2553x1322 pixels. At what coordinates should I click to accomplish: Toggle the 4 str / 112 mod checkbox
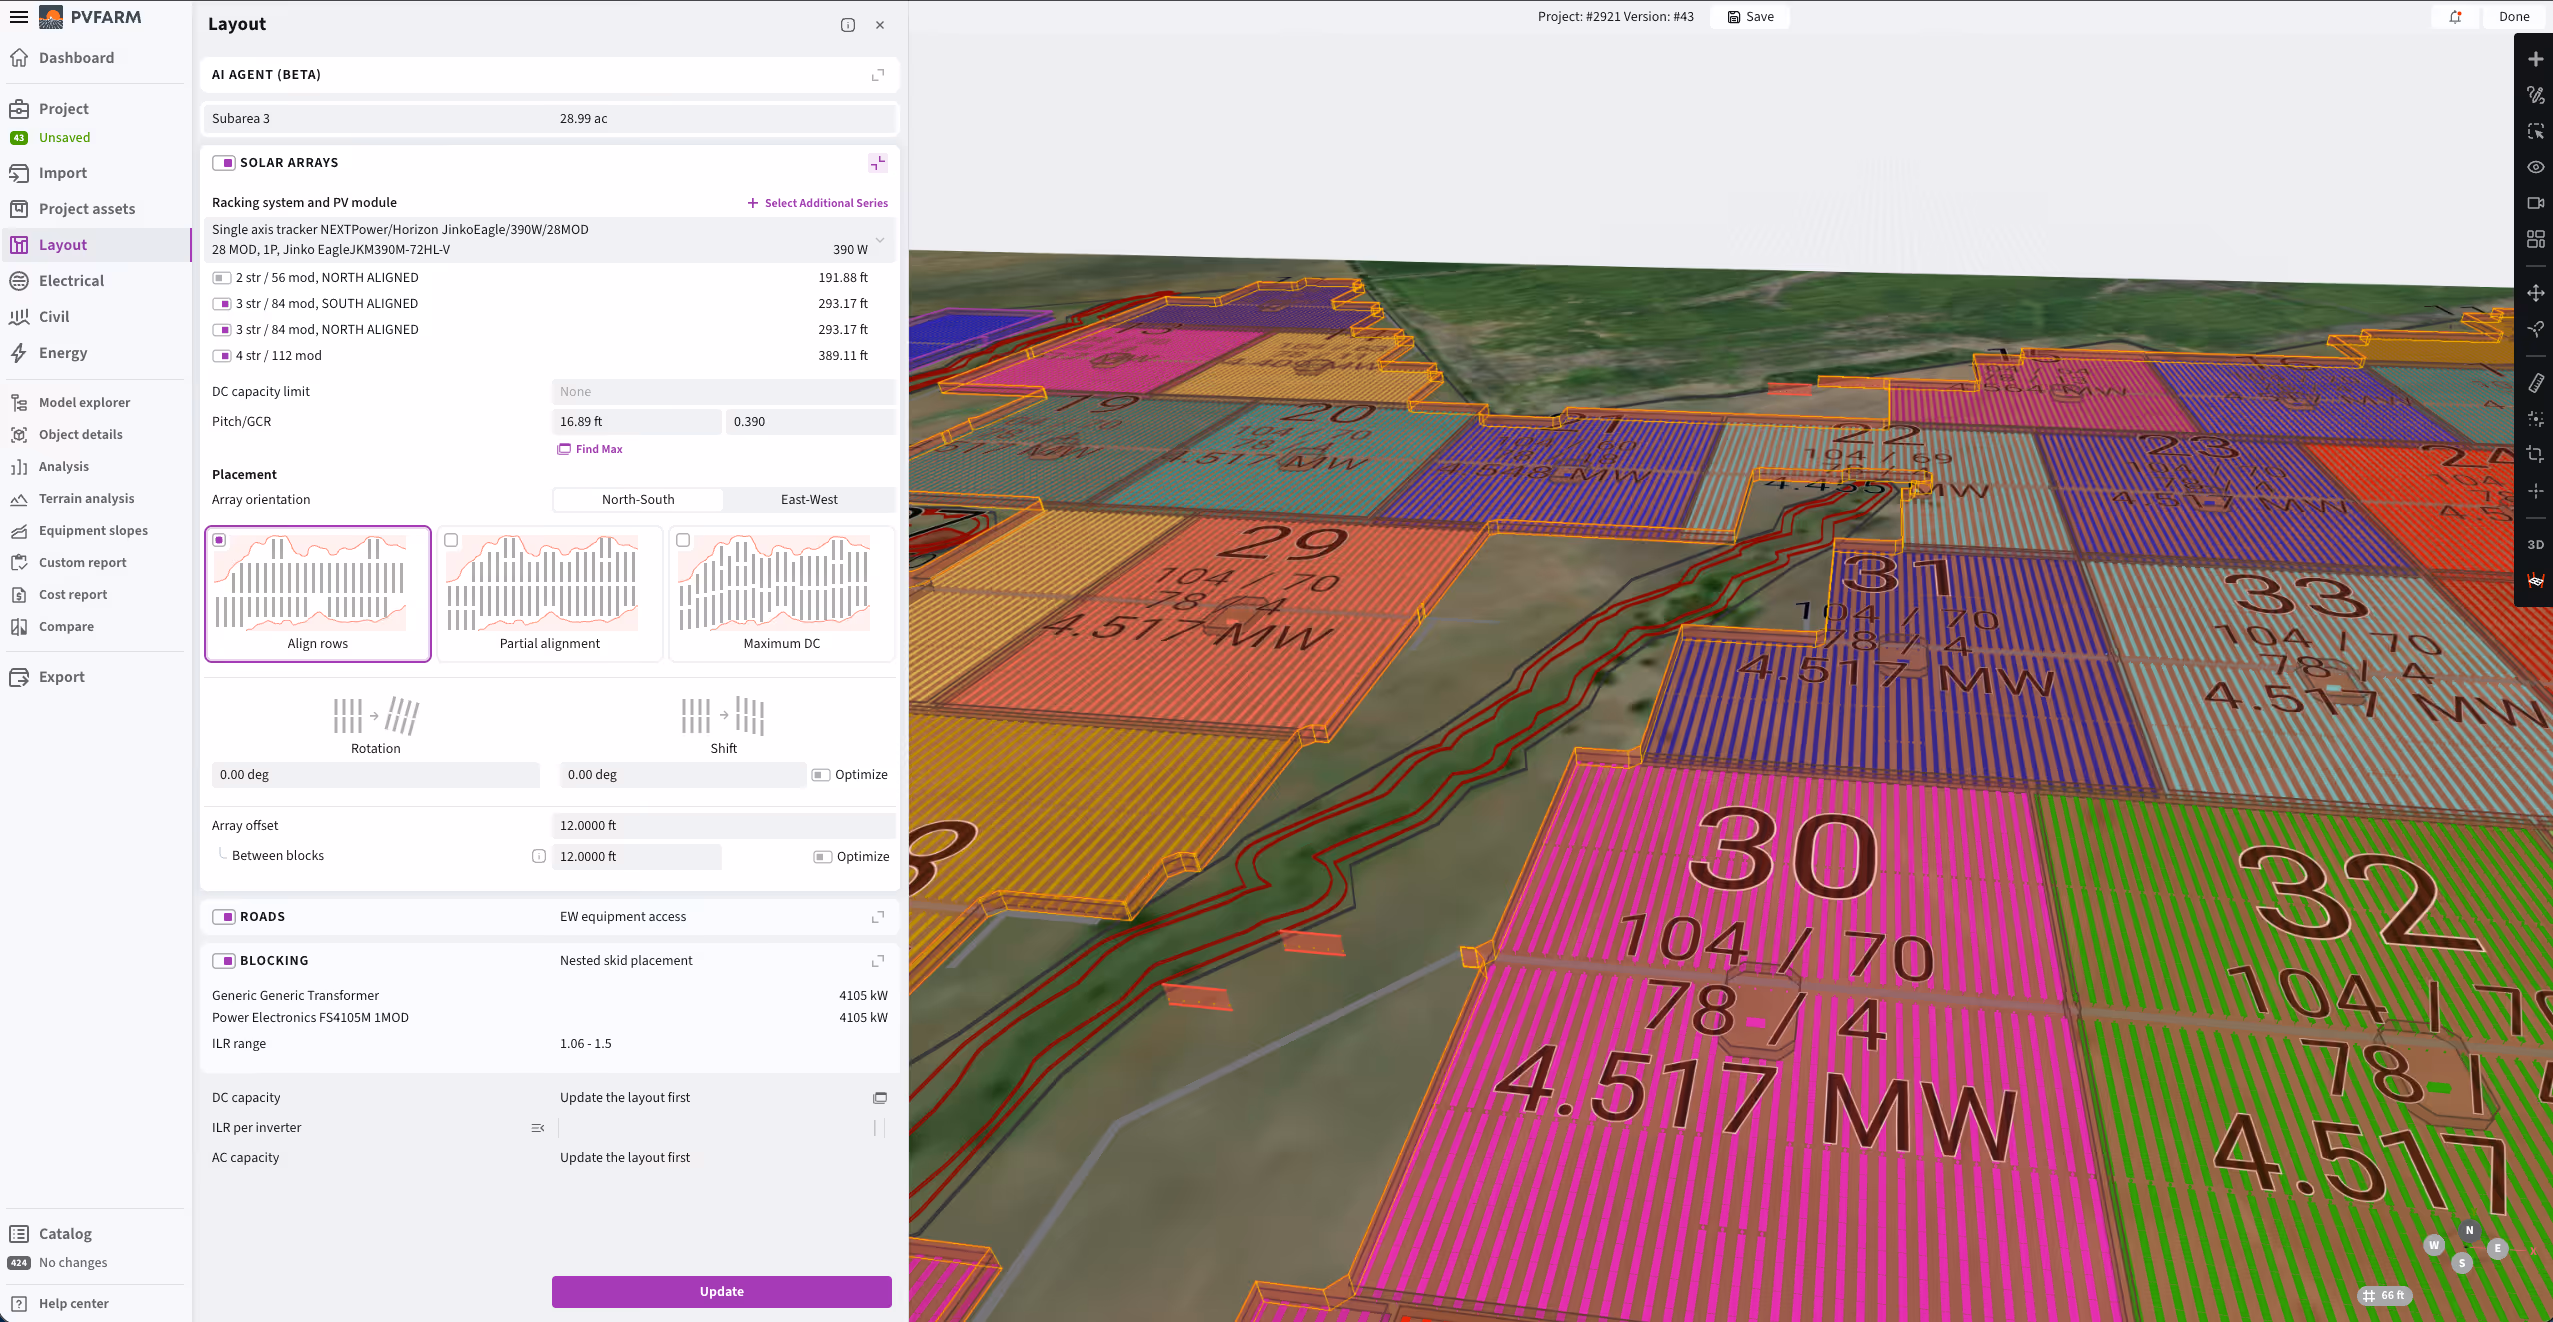(x=222, y=356)
